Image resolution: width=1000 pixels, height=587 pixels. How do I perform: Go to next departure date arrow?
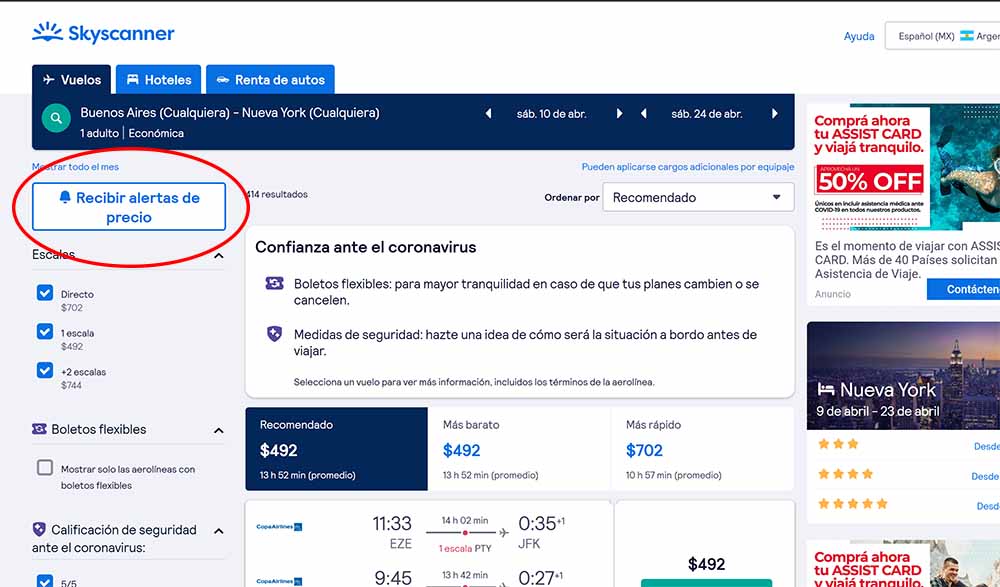point(619,114)
